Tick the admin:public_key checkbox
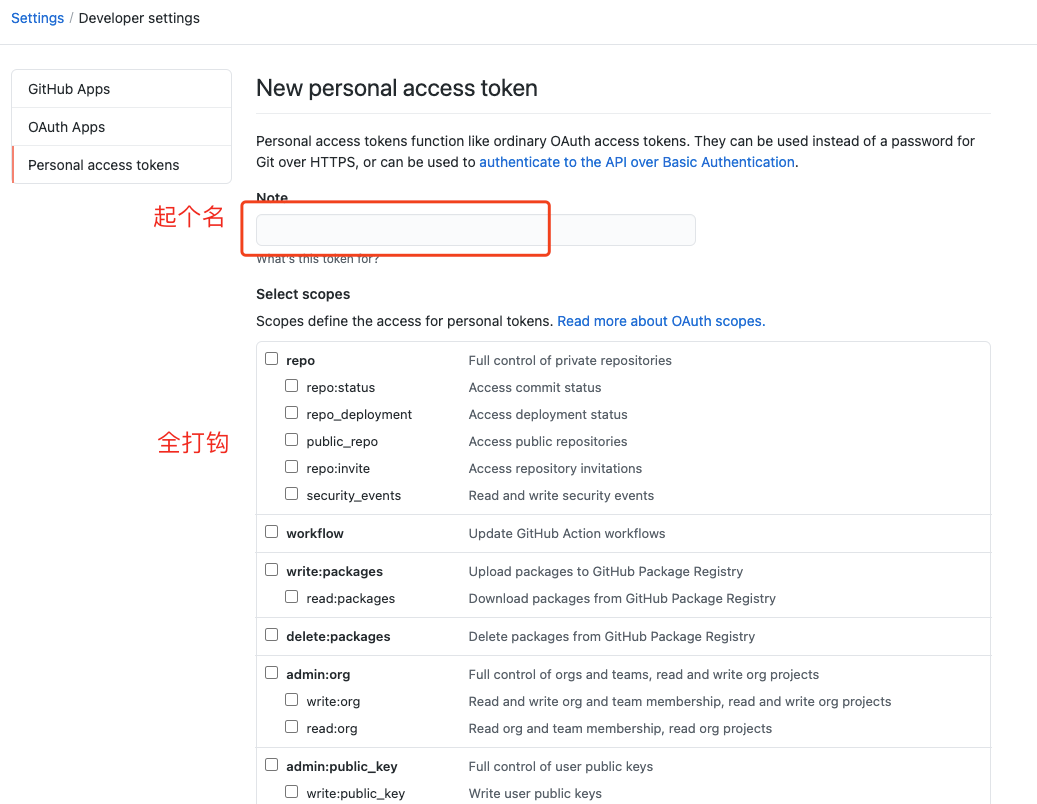Image resolution: width=1037 pixels, height=804 pixels. click(272, 765)
